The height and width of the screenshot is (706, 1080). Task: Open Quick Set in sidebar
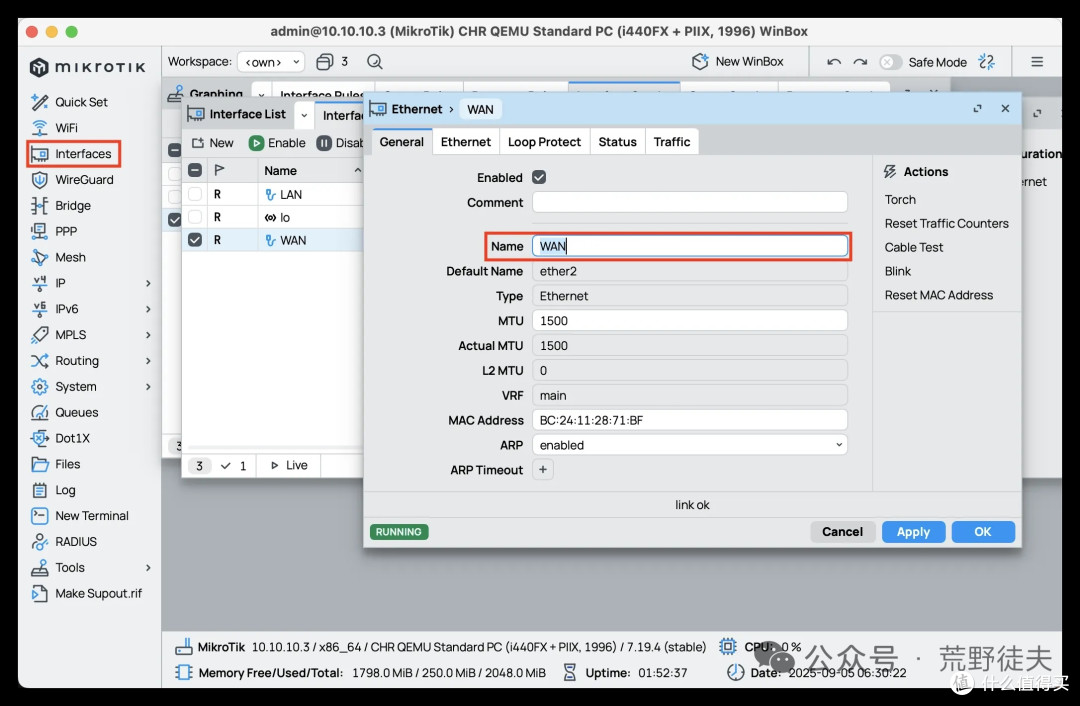70,102
